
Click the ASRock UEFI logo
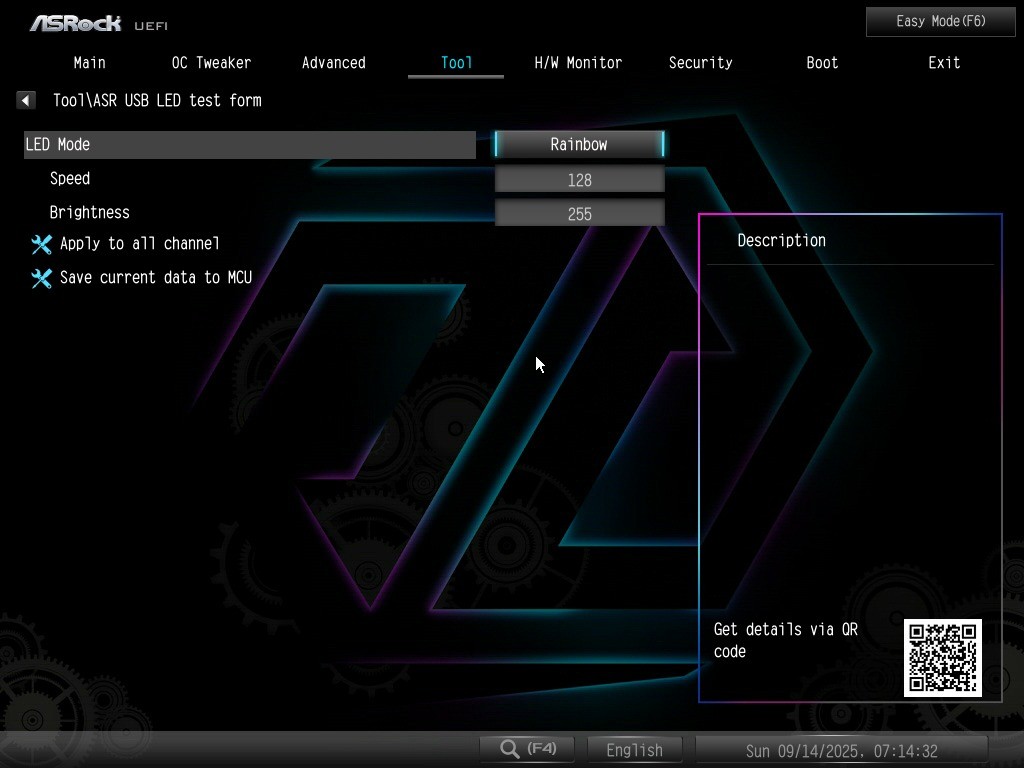(x=98, y=22)
